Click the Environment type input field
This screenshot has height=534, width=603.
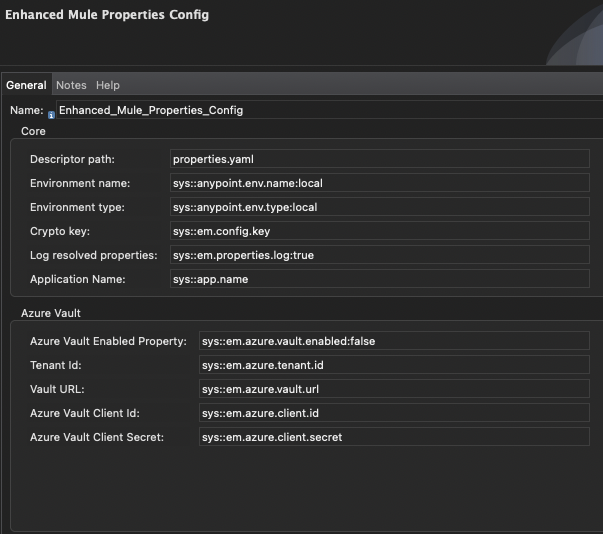point(380,207)
